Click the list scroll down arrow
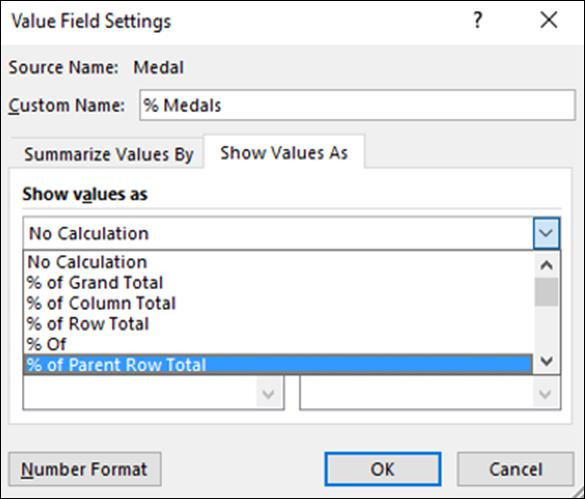 (547, 361)
